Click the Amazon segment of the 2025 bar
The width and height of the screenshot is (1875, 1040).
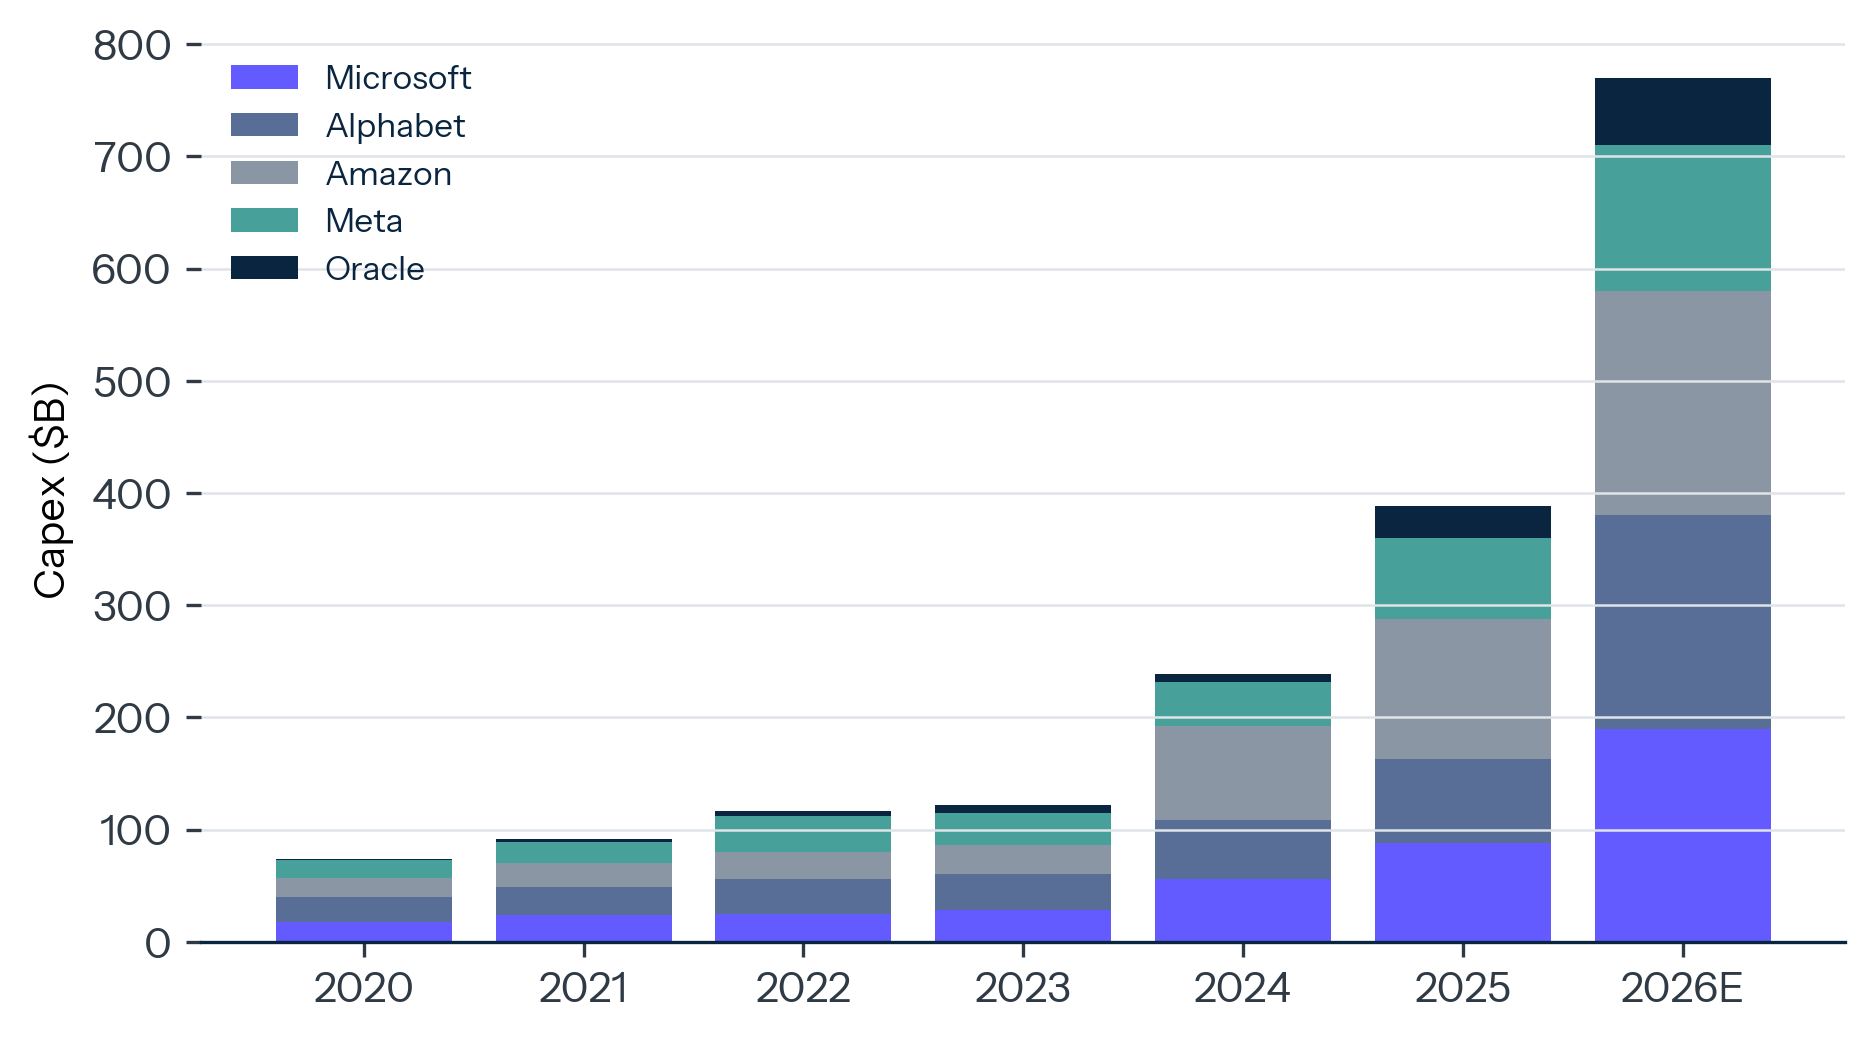click(1463, 690)
